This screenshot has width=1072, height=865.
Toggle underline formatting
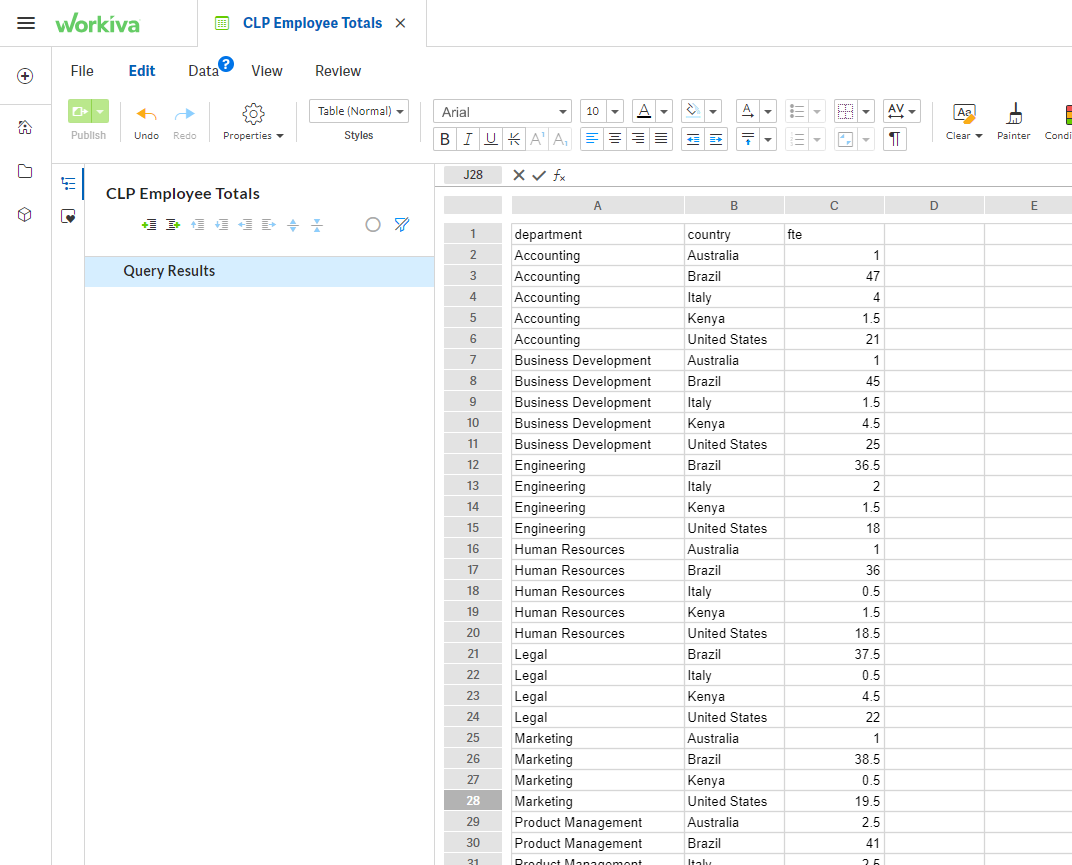point(491,139)
